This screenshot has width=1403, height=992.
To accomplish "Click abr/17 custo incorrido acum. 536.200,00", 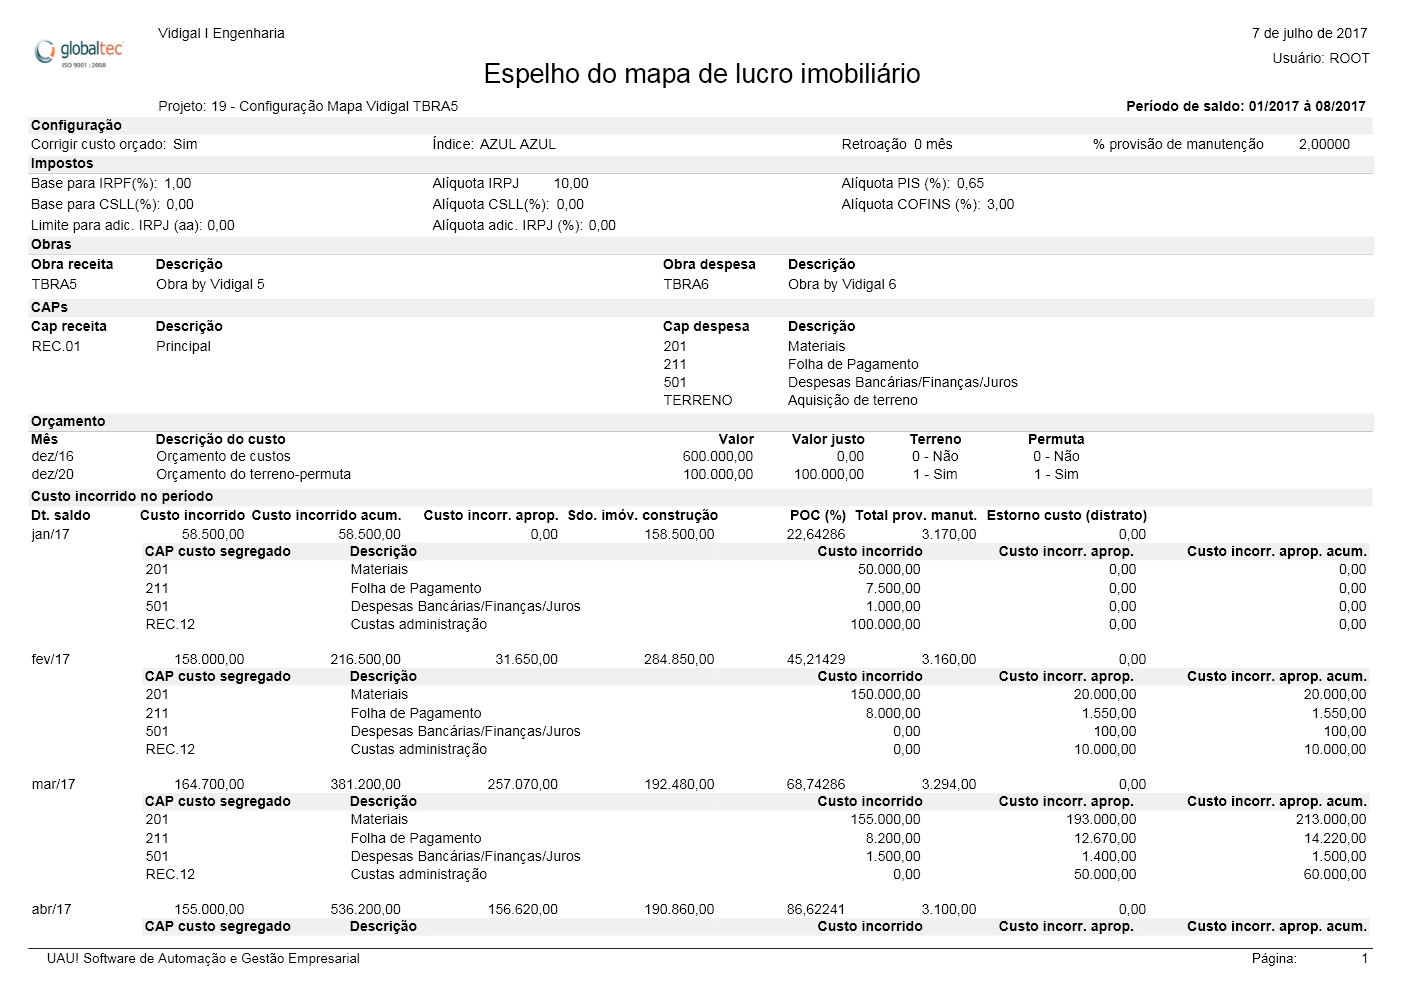I will [x=365, y=909].
